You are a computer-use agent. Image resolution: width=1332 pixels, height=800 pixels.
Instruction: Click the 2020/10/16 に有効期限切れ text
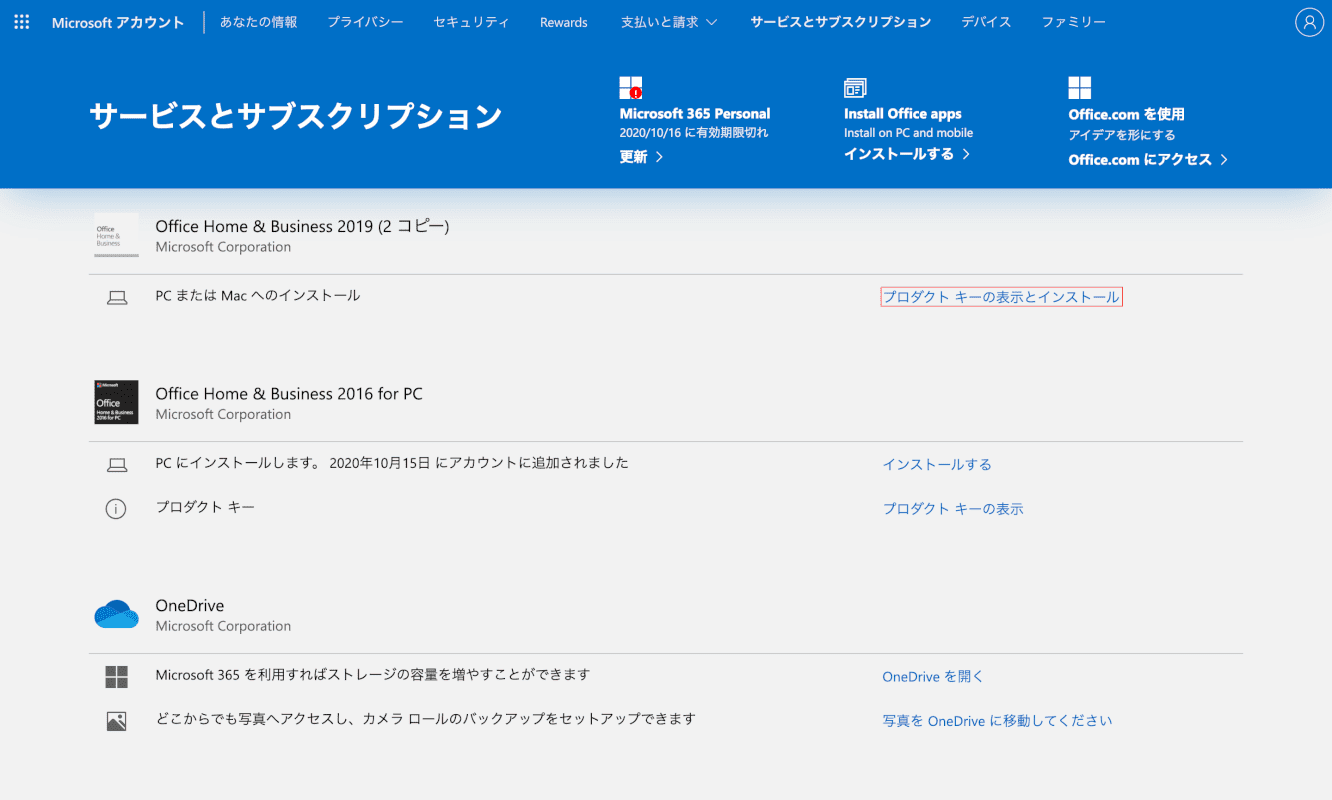point(694,133)
